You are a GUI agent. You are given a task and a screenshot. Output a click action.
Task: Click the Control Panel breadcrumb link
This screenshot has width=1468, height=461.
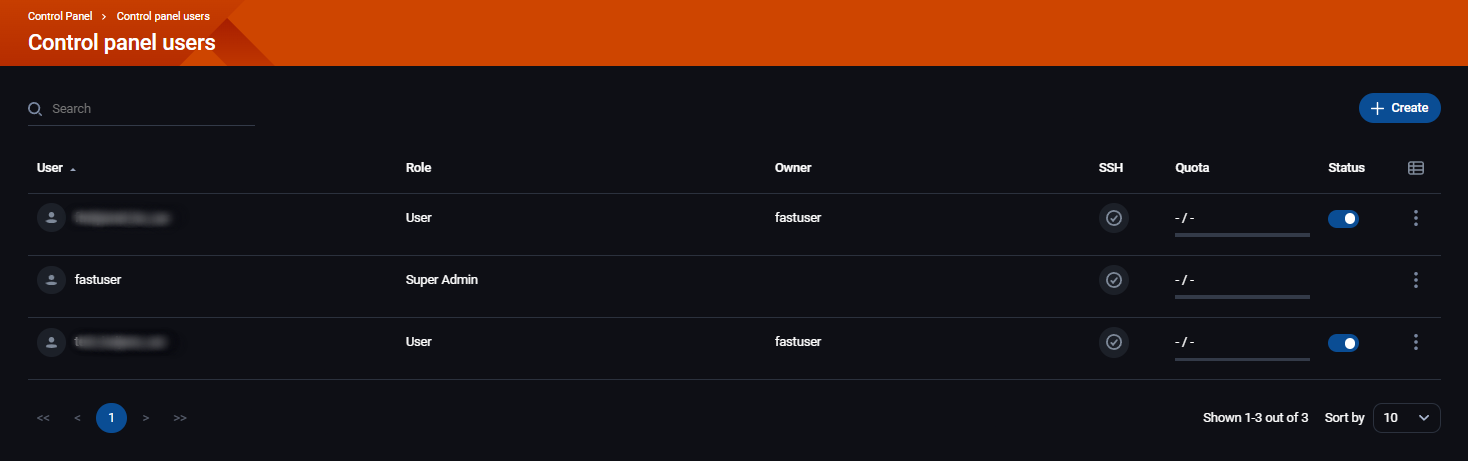point(60,16)
